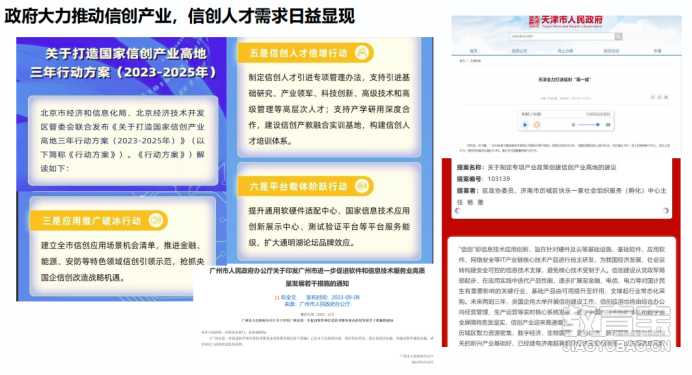Click the left circular arrow on proposal card
692x375 pixels.
tap(458, 211)
